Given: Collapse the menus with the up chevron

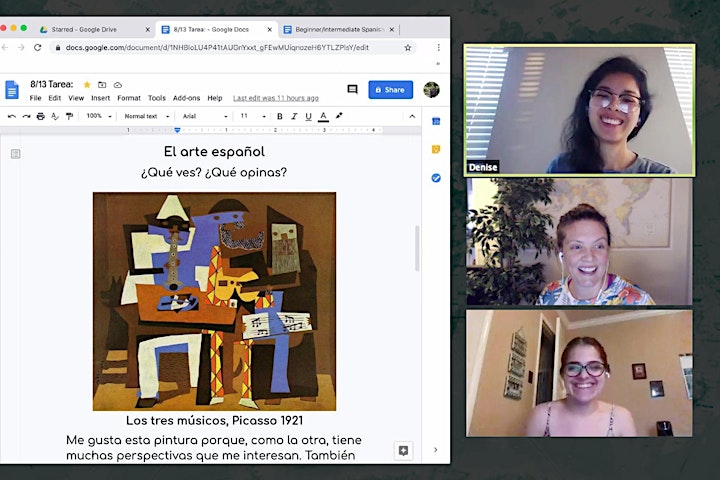Looking at the screenshot, I should [x=412, y=116].
